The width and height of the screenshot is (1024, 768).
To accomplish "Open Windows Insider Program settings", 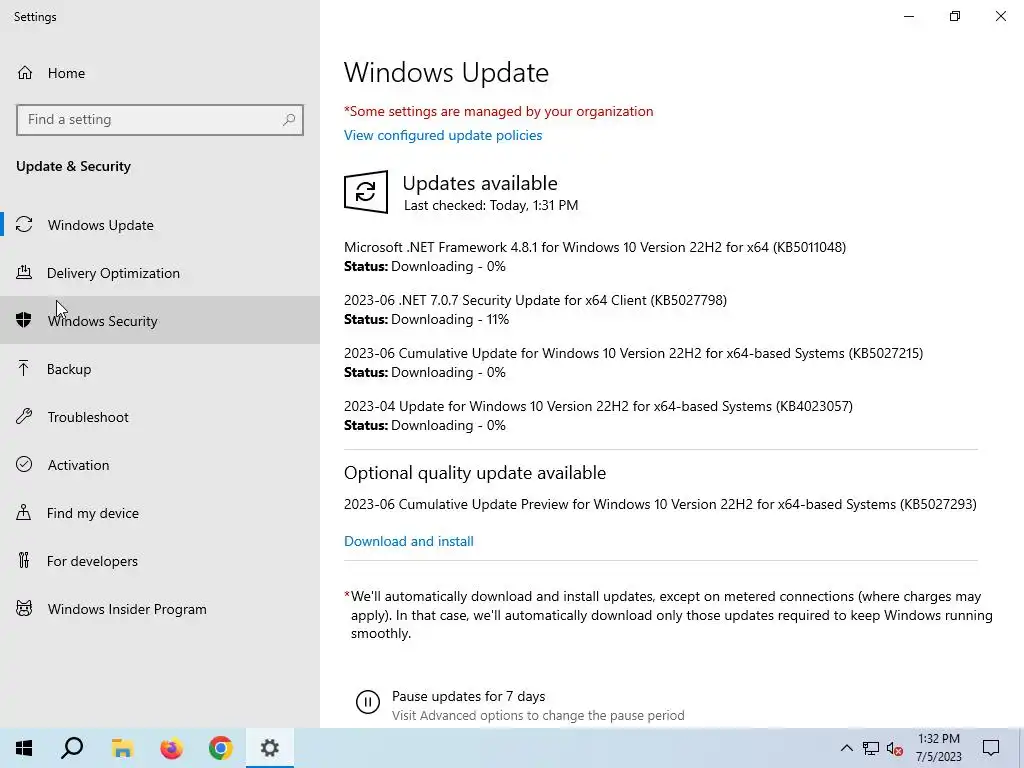I will 160,609.
